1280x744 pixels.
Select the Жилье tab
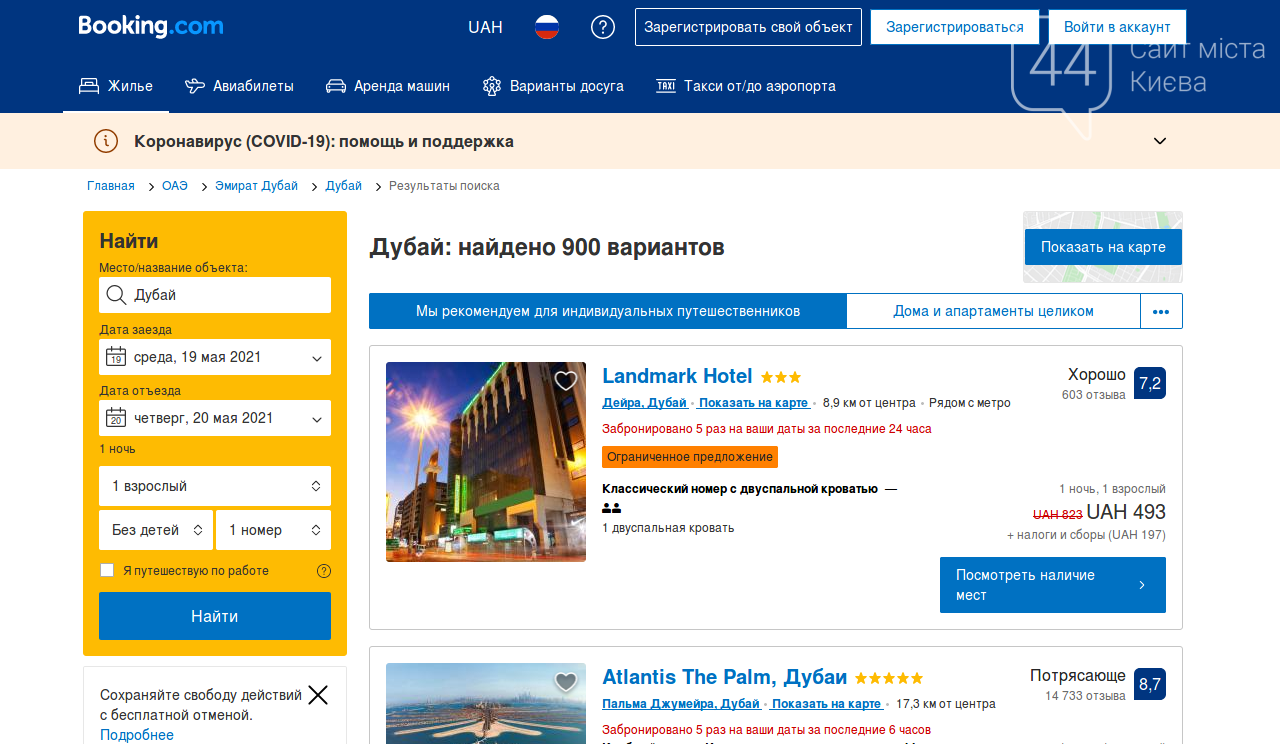click(x=116, y=86)
